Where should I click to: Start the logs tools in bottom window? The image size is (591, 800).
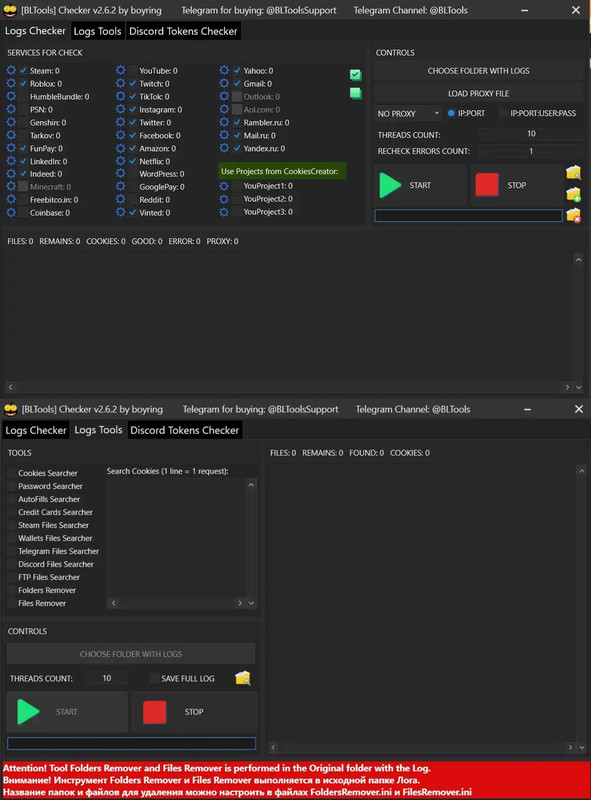67,712
